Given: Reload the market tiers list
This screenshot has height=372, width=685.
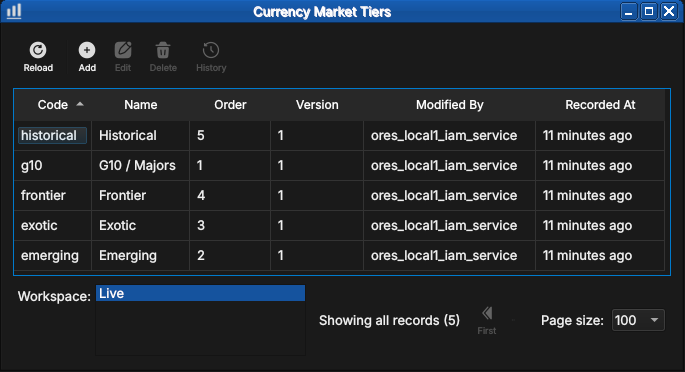Looking at the screenshot, I should (38, 57).
